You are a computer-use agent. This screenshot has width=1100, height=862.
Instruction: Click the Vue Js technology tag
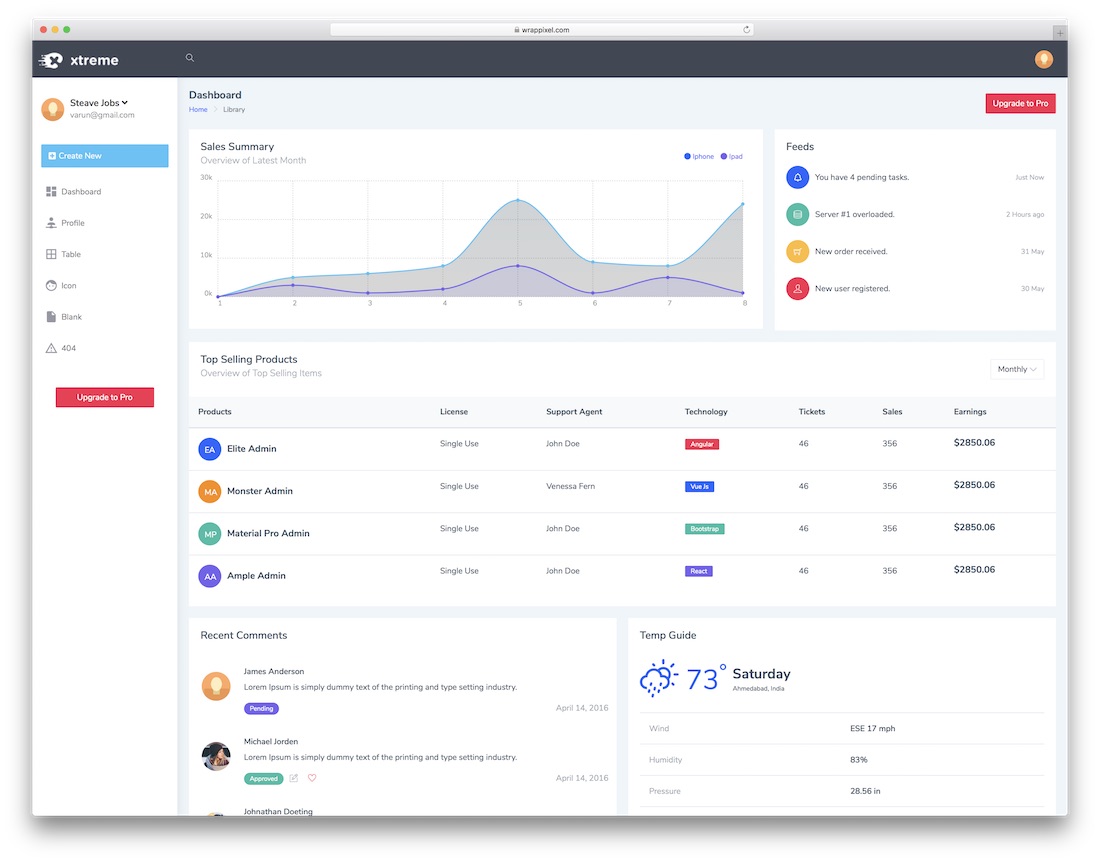[699, 487]
